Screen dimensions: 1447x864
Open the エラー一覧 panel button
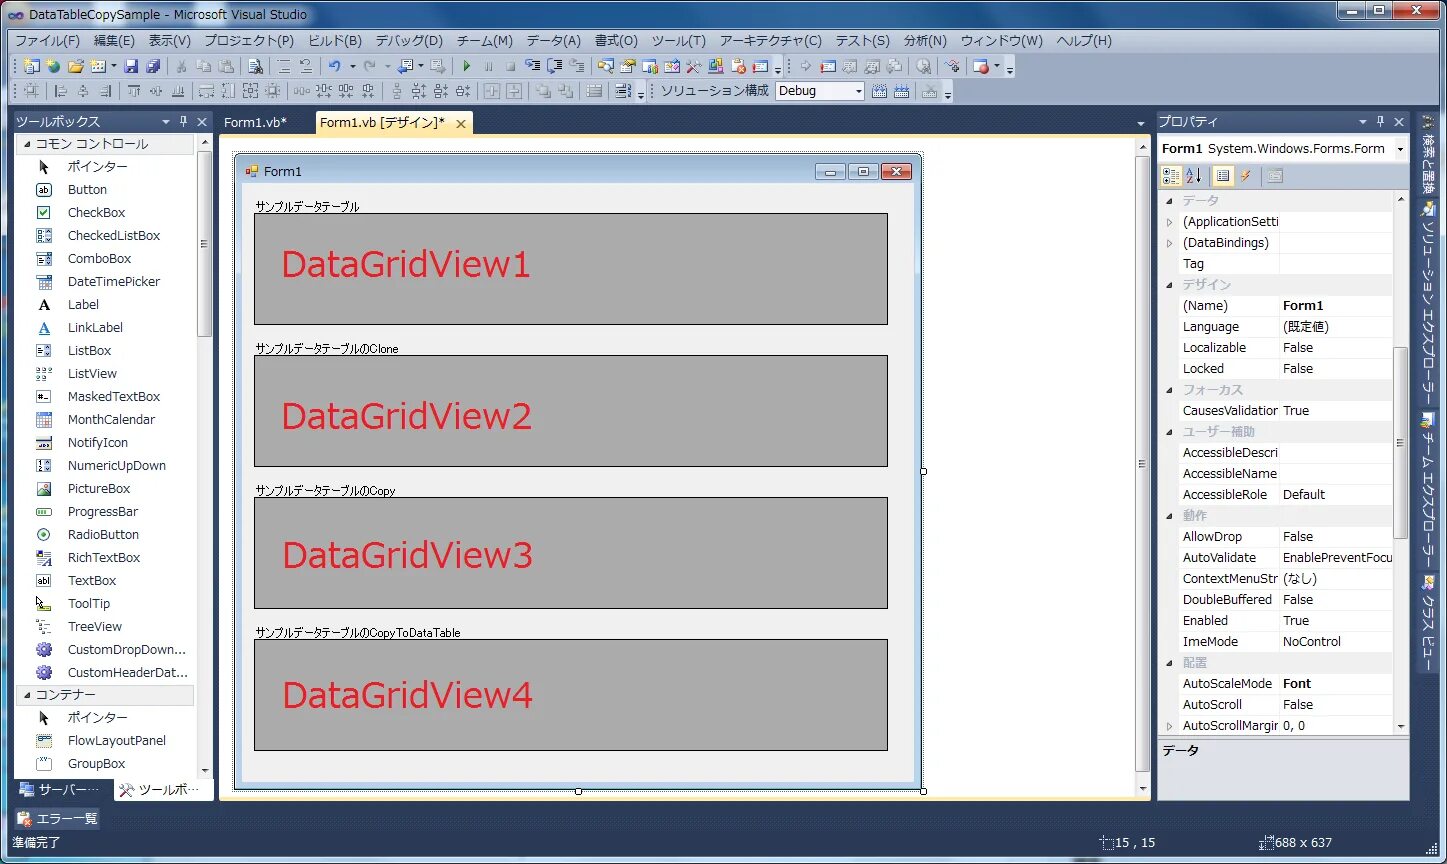click(x=57, y=818)
